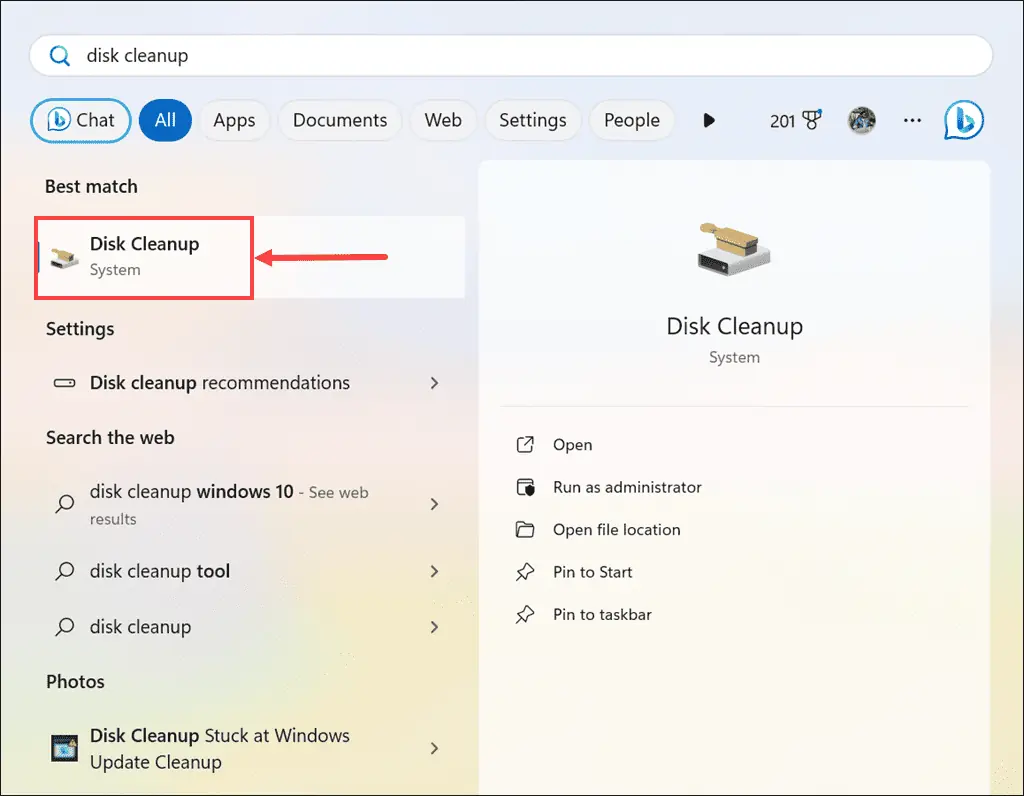Viewport: 1024px width, 796px height.
Task: Click the search text field containing disk cleanup
Action: [x=511, y=56]
